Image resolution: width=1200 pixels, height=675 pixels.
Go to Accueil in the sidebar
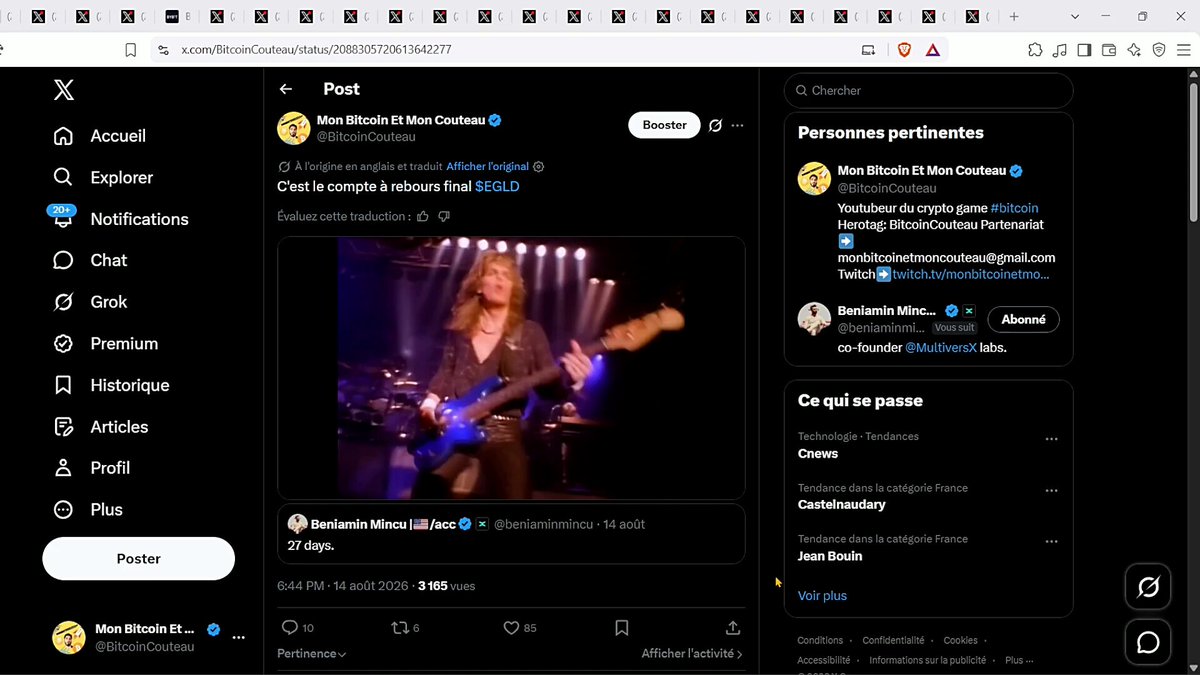click(99, 136)
